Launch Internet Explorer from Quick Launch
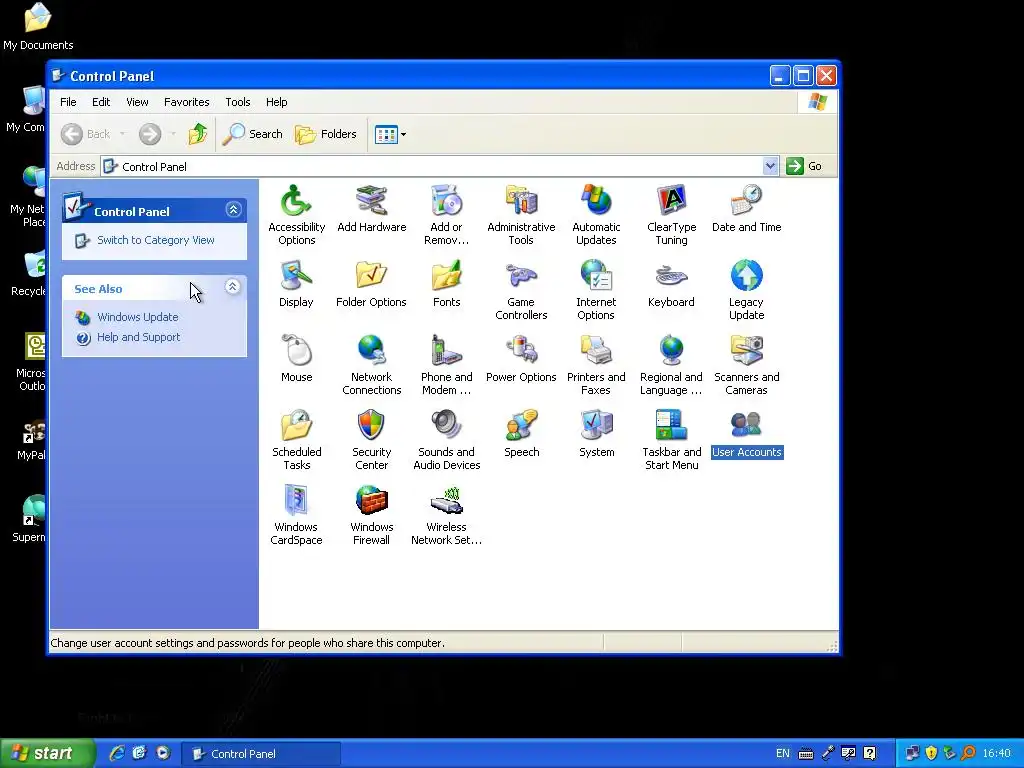The height and width of the screenshot is (768, 1024). [117, 753]
